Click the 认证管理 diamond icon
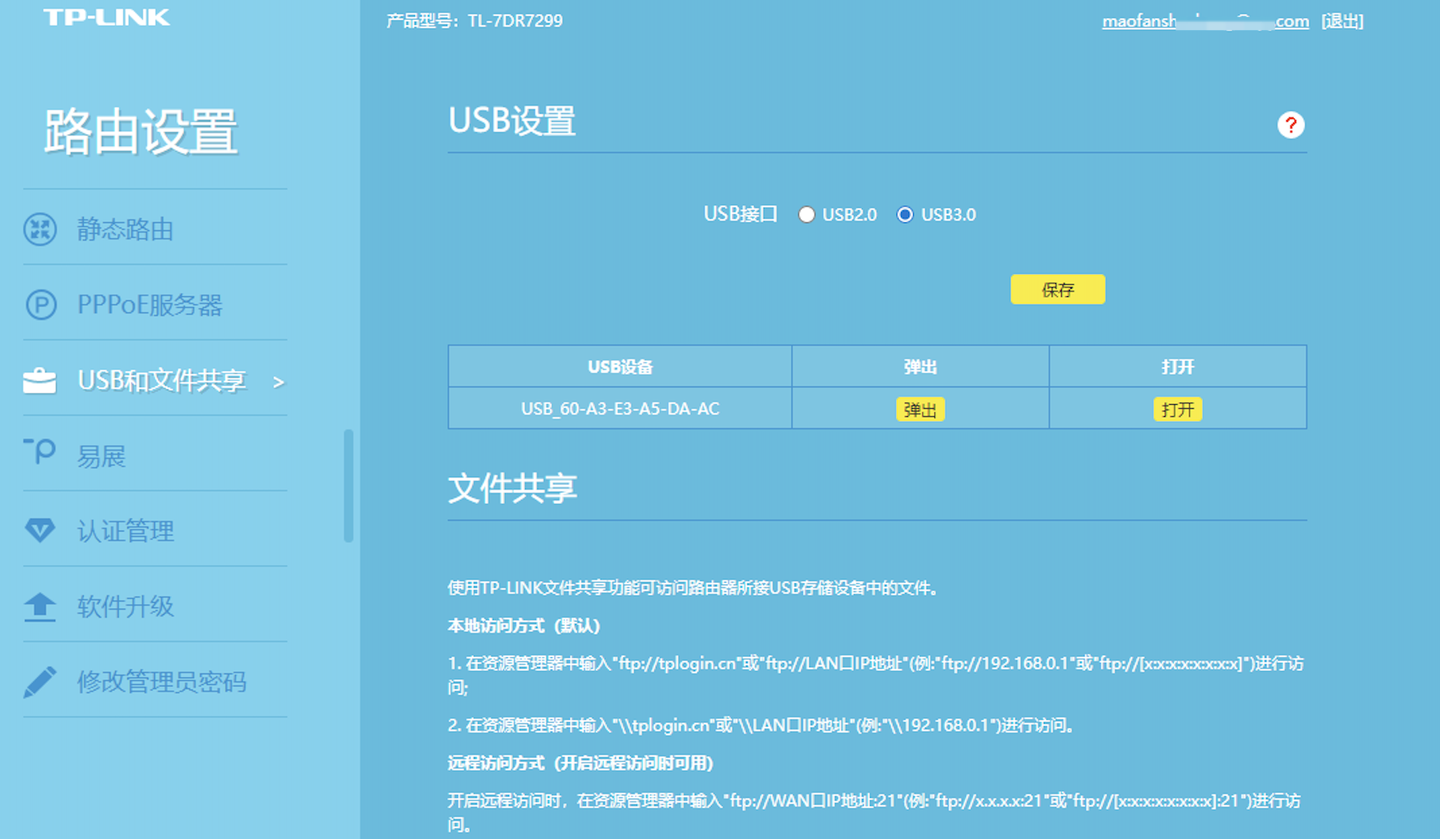 40,531
